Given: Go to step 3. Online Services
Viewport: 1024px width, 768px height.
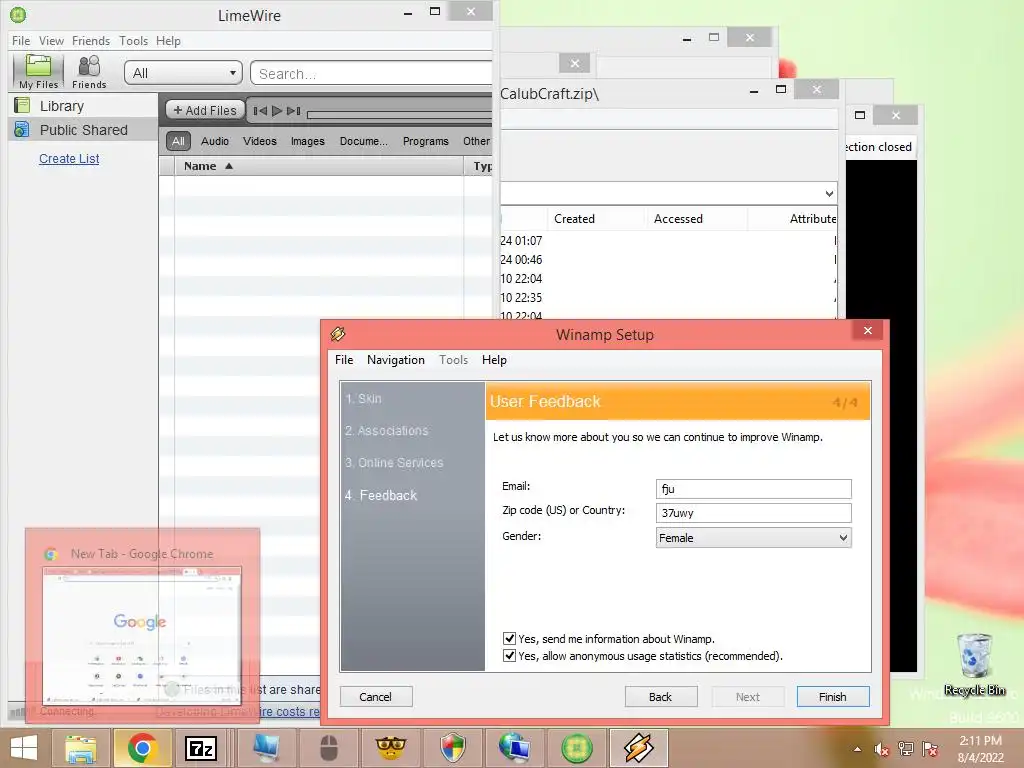Looking at the screenshot, I should click(394, 462).
